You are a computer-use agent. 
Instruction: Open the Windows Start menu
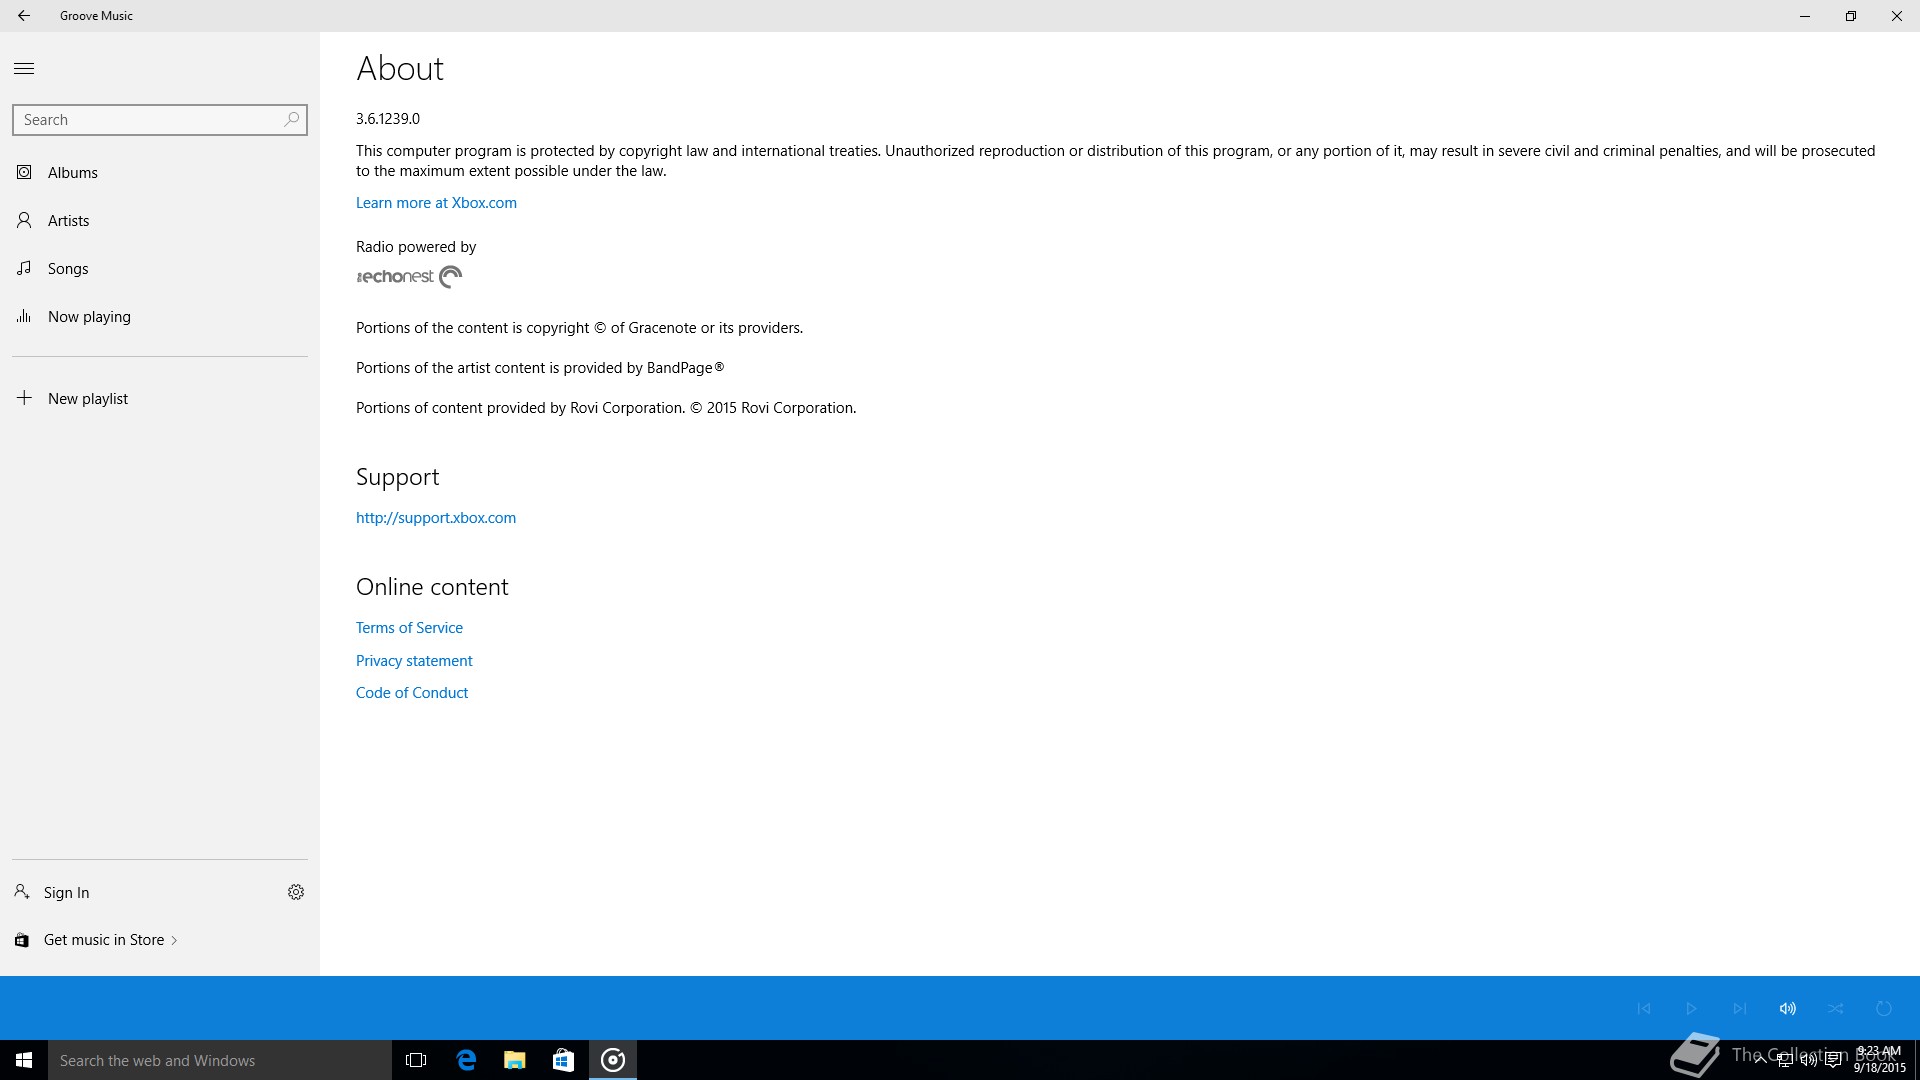point(24,1060)
